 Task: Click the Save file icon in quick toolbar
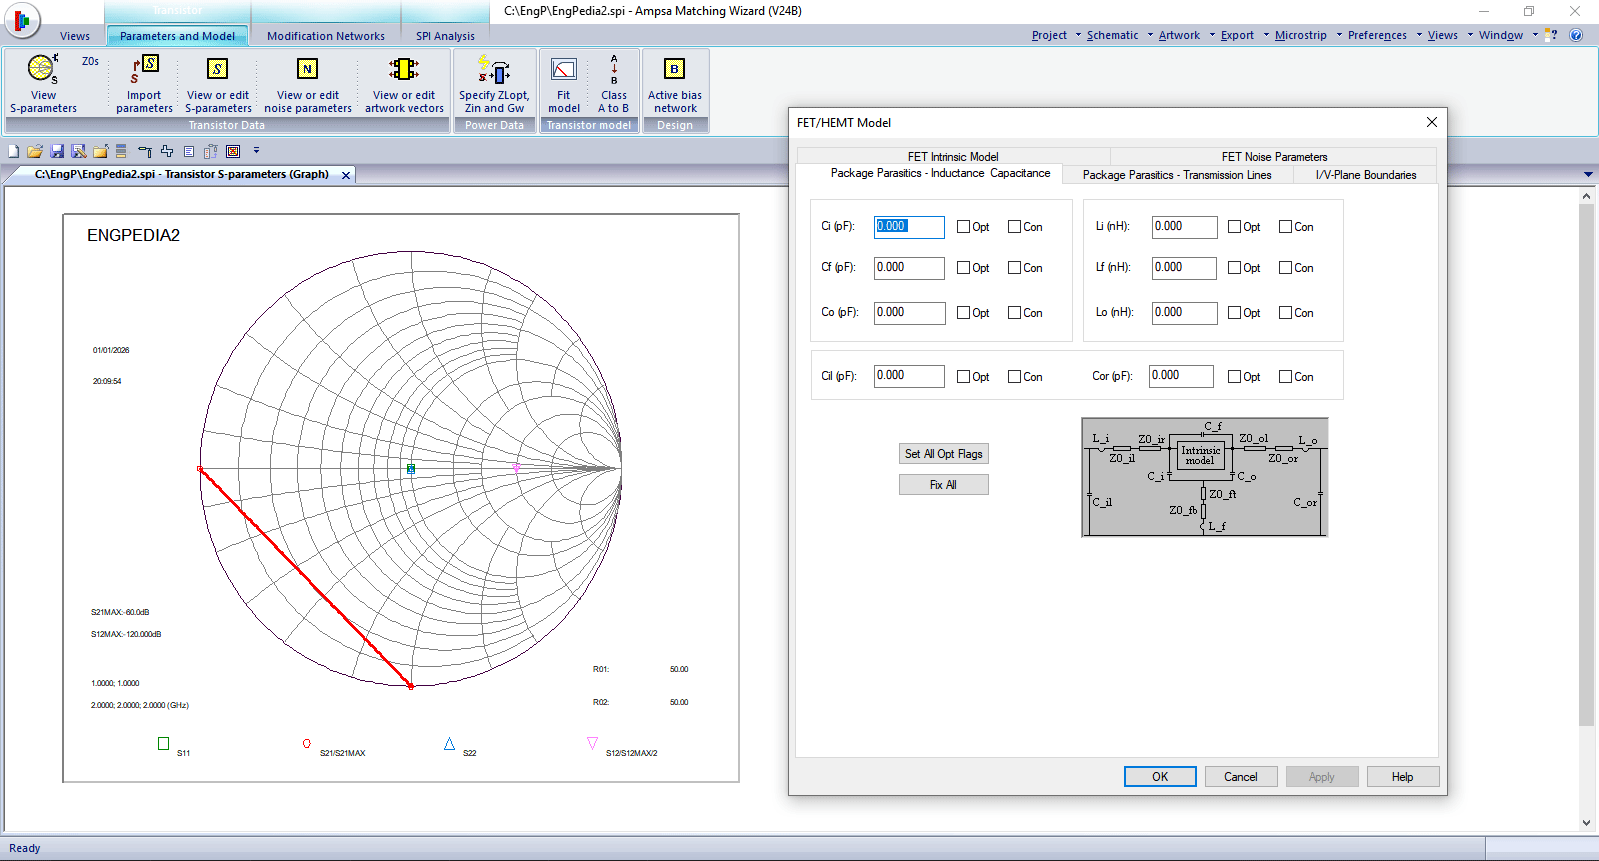pos(57,151)
